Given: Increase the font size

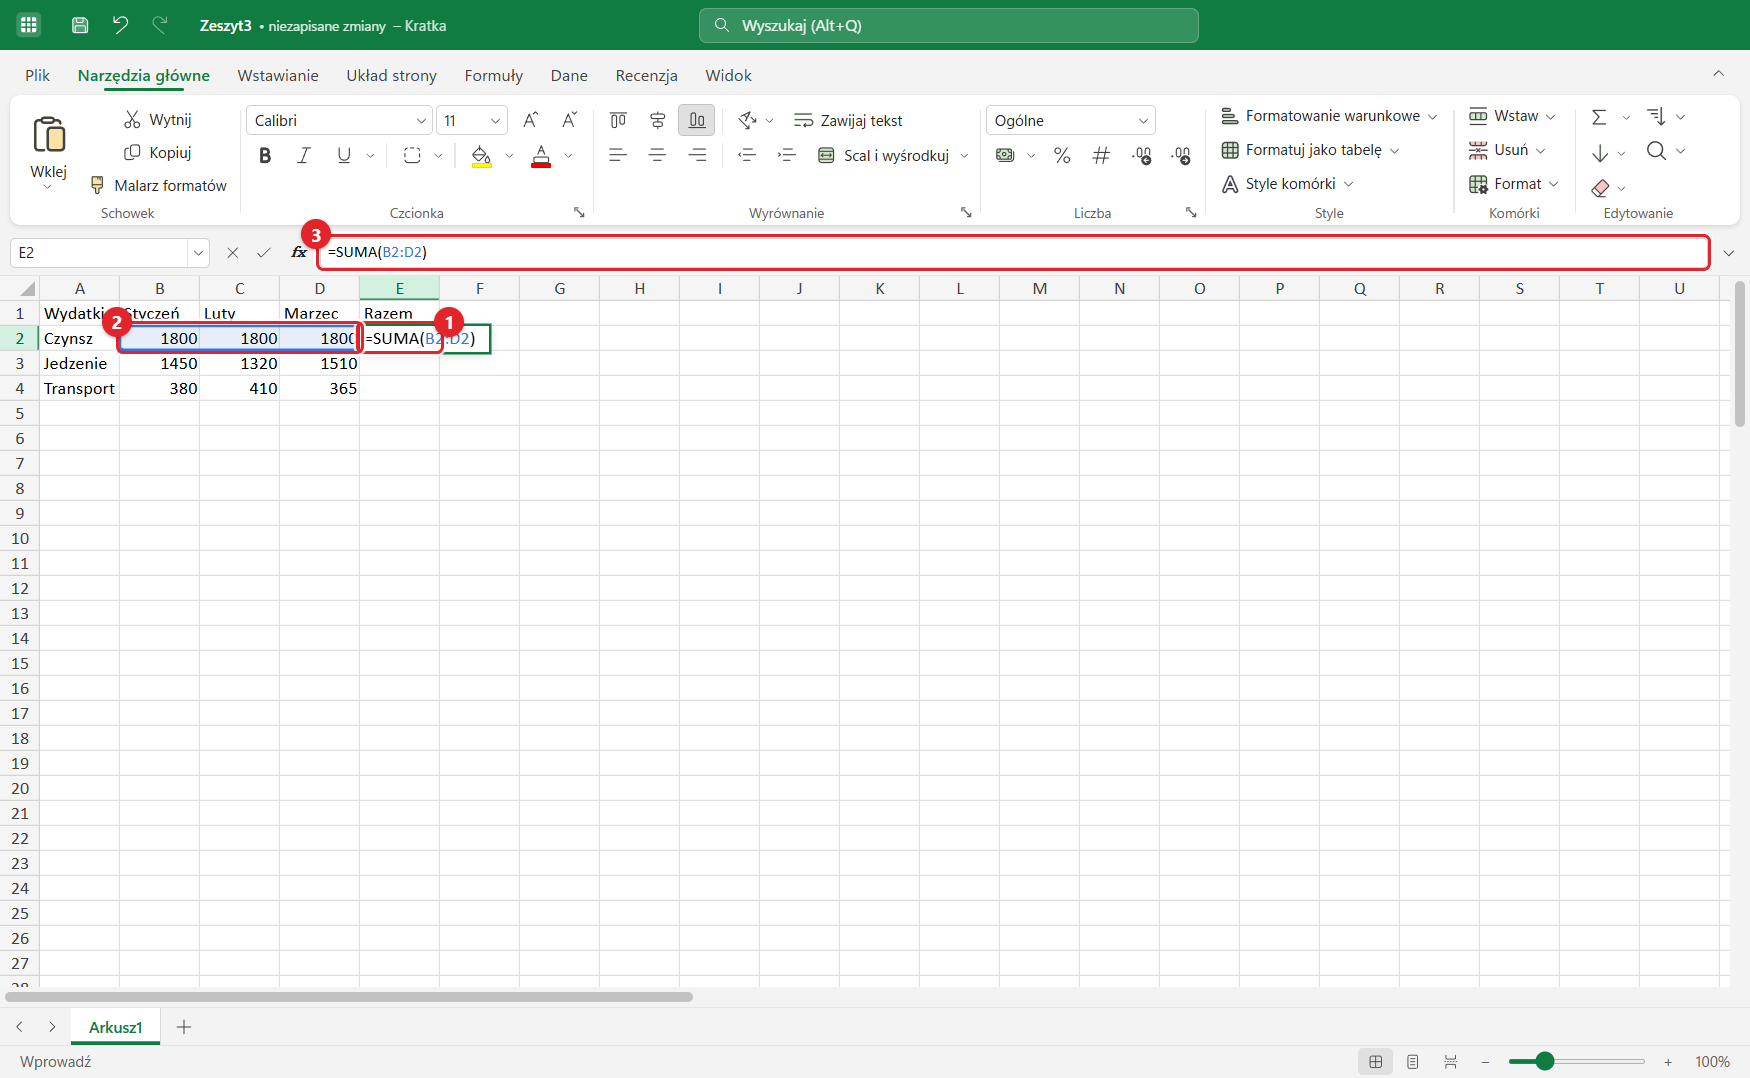Looking at the screenshot, I should pyautogui.click(x=530, y=120).
